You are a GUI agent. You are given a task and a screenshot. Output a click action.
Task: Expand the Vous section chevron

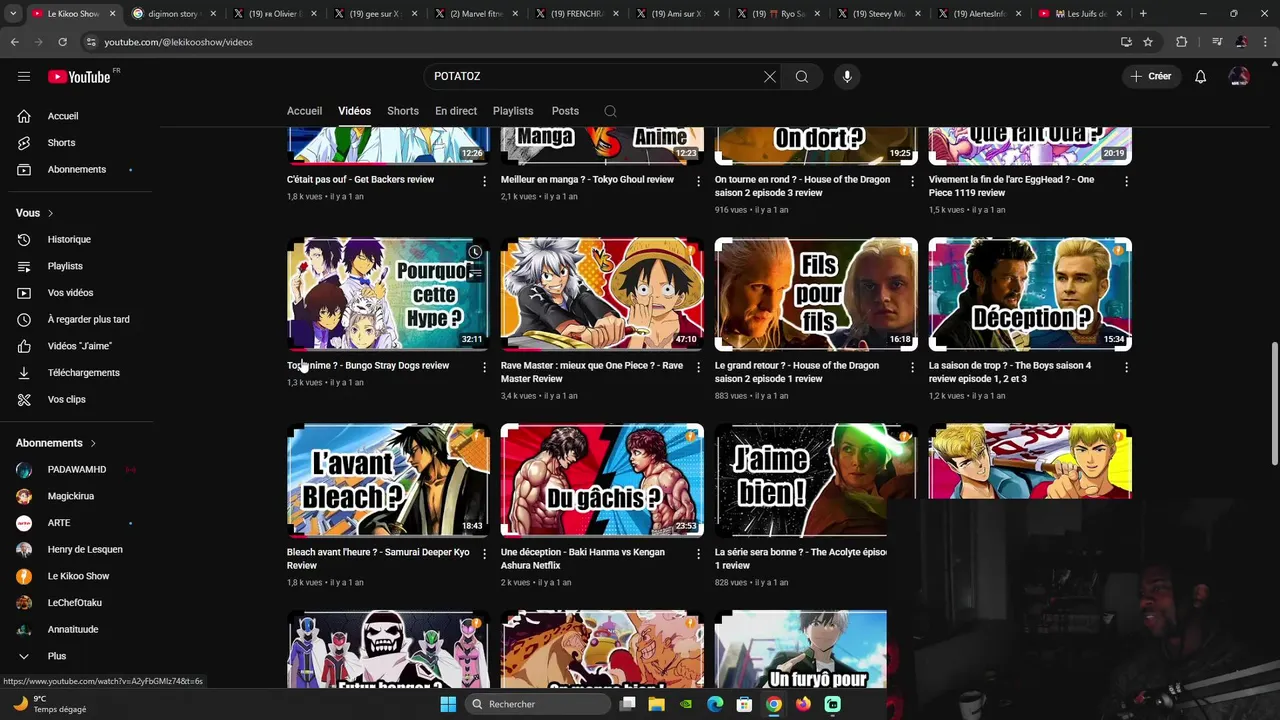click(x=50, y=213)
